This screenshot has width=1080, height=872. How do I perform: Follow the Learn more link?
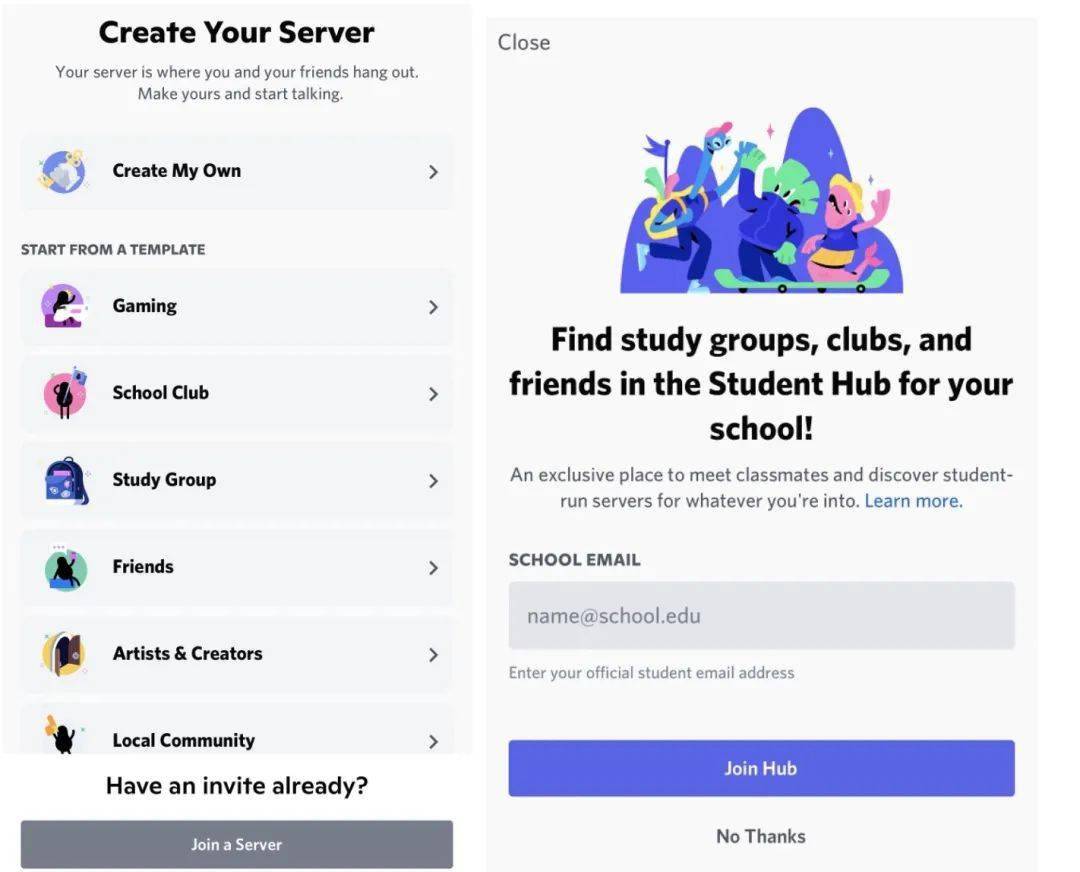pyautogui.click(x=913, y=501)
